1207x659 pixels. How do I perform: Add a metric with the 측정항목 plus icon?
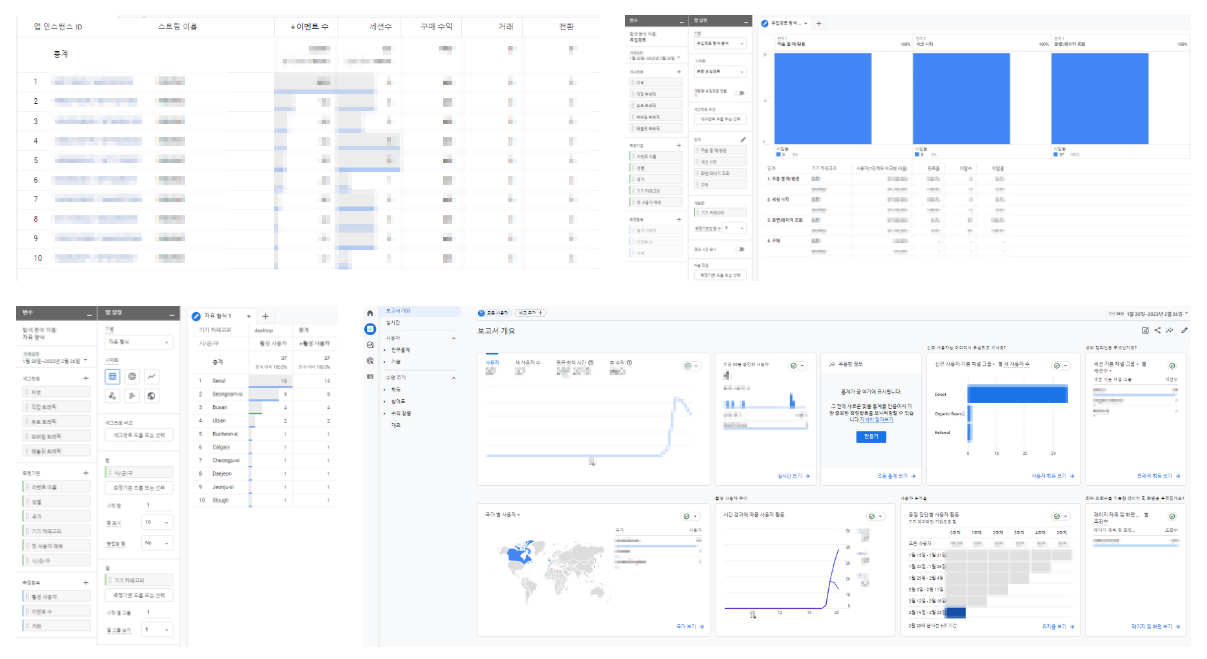86,582
